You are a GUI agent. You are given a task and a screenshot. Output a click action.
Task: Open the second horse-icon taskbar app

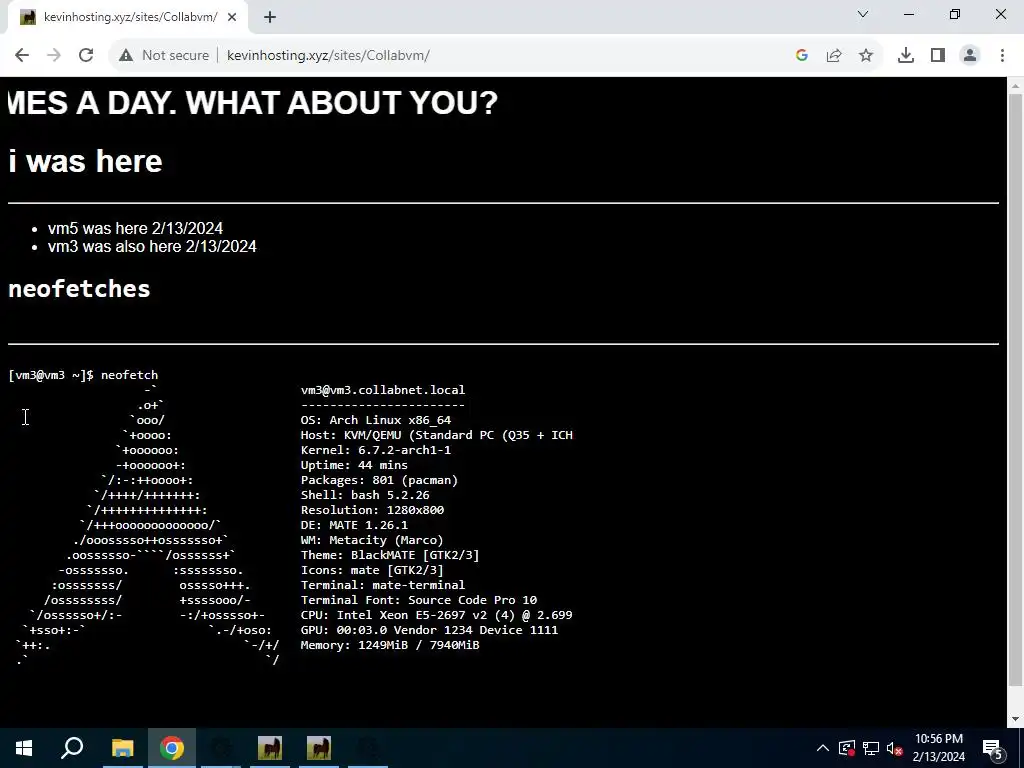point(319,748)
